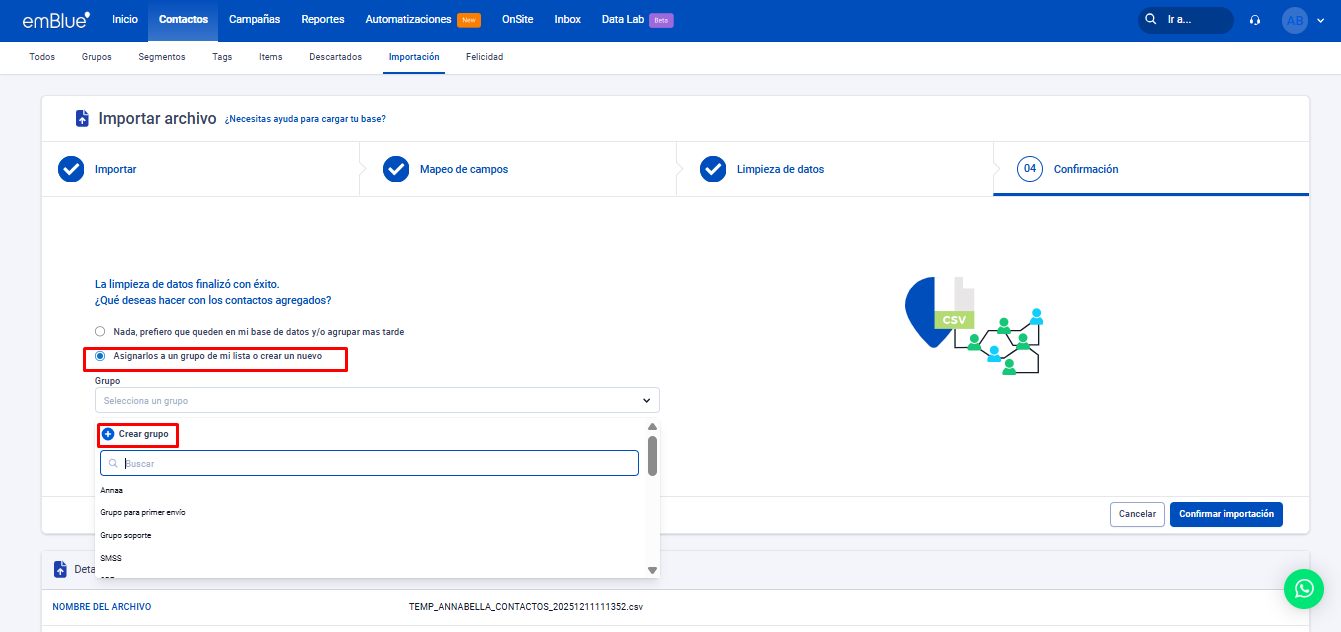Click the Buscar group search field
Viewport: 1341px width, 632px height.
coord(369,463)
